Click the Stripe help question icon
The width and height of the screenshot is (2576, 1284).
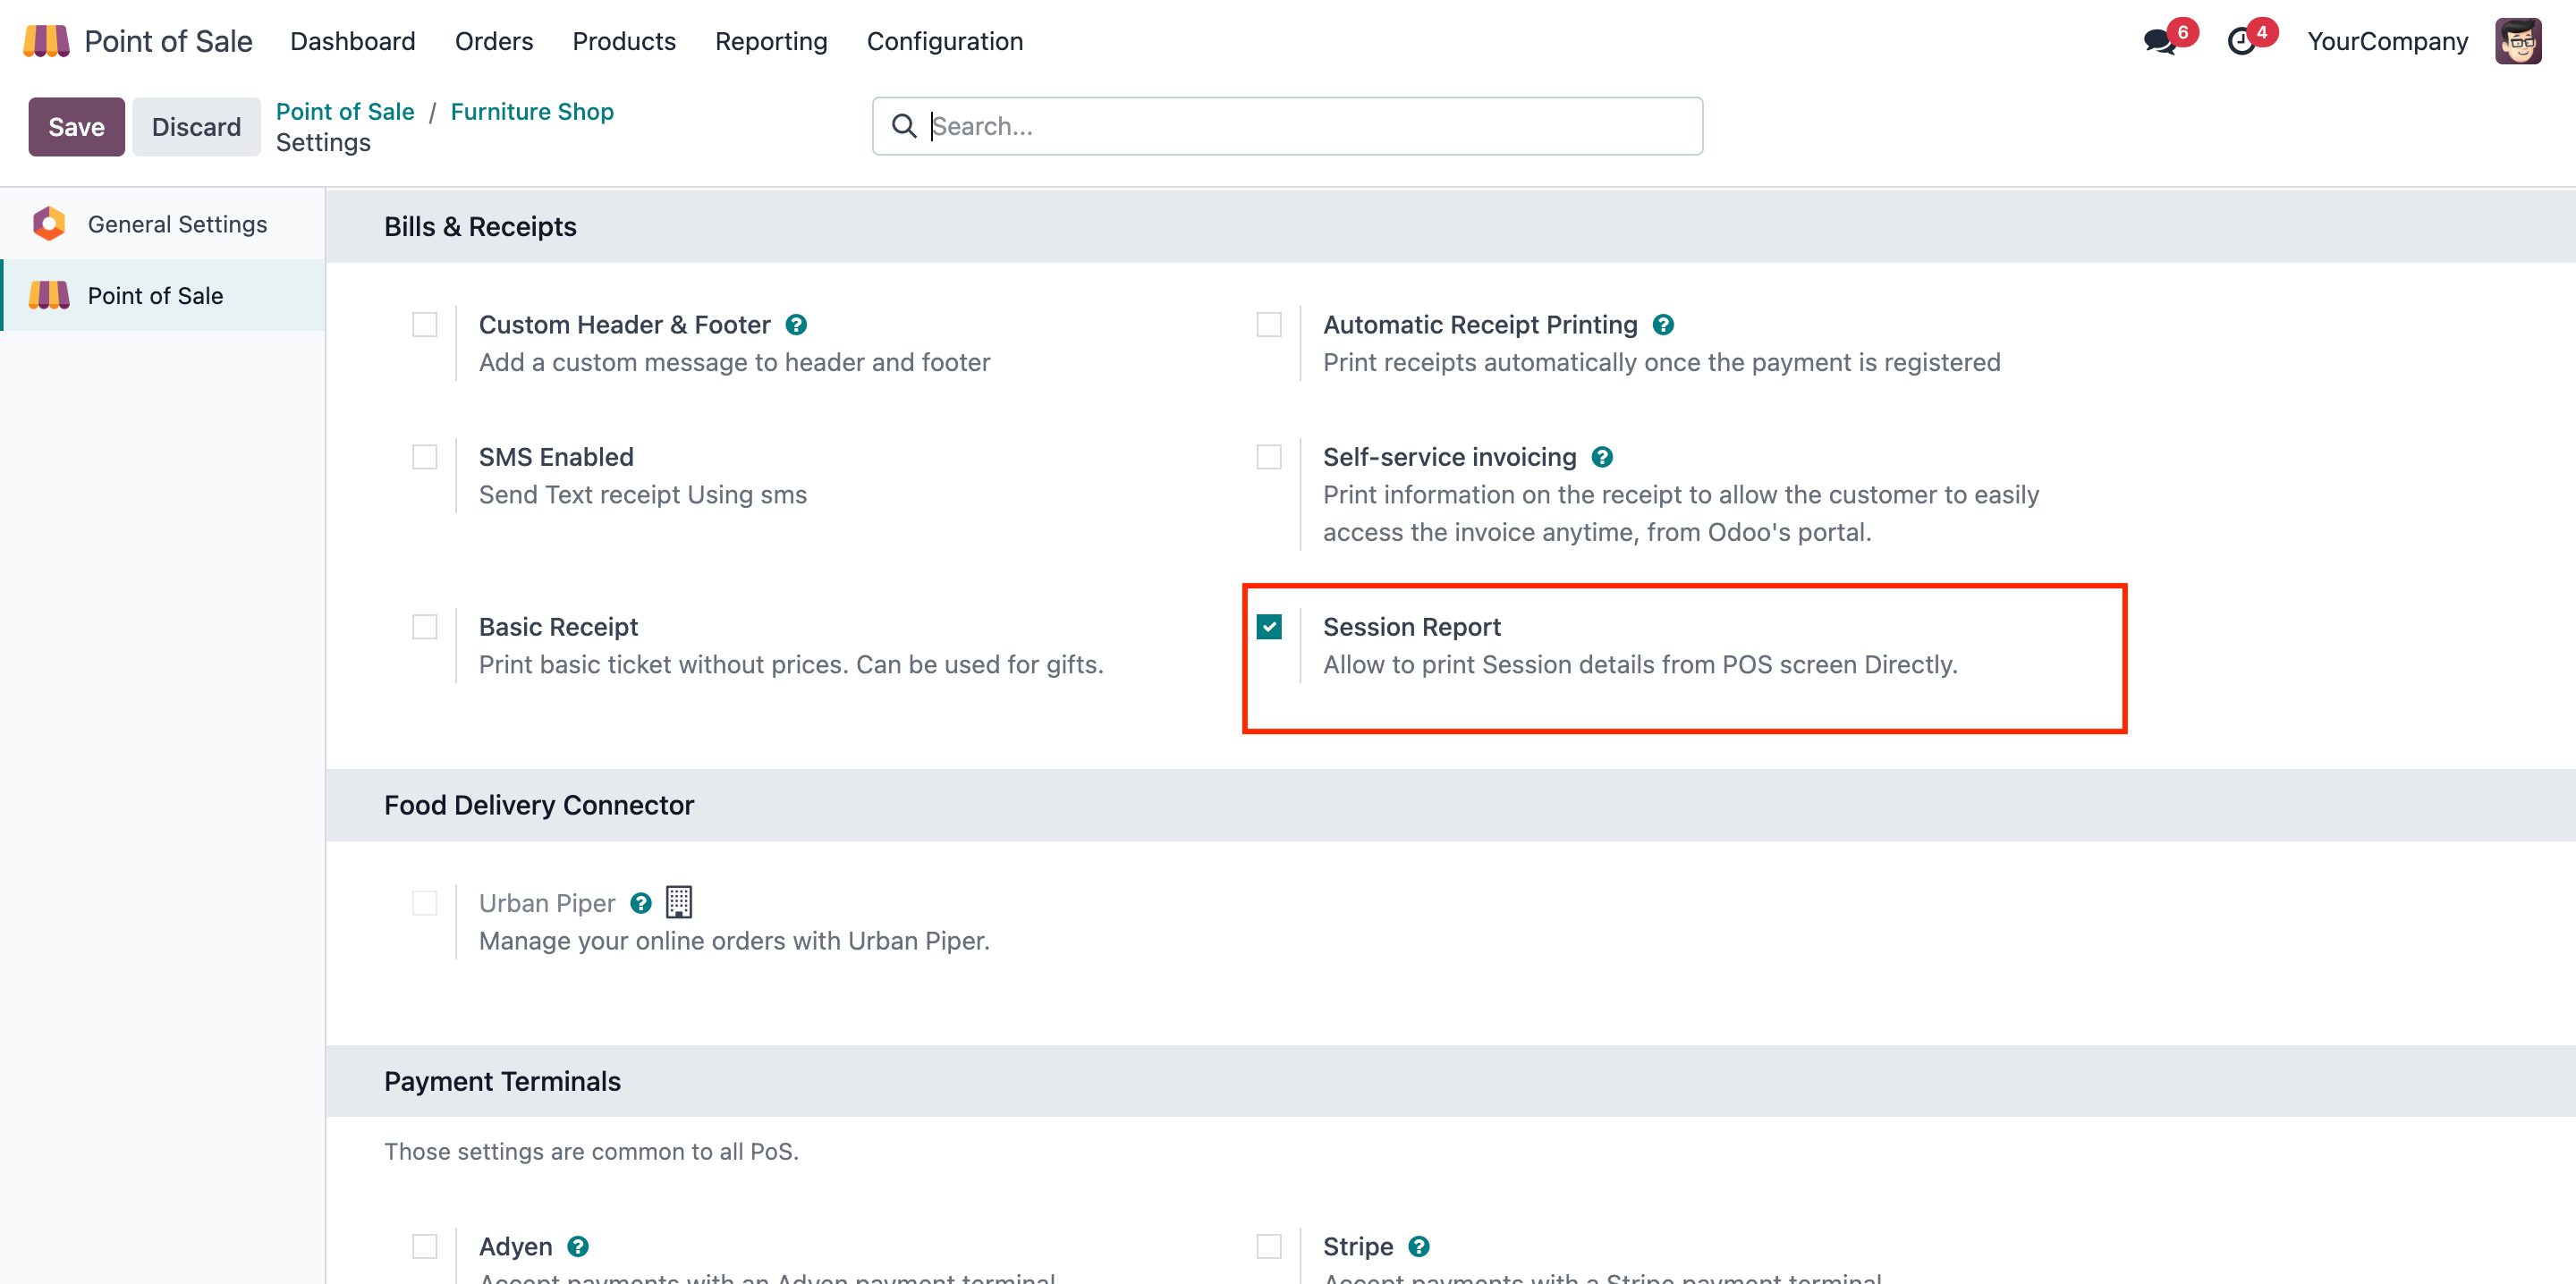1419,1246
